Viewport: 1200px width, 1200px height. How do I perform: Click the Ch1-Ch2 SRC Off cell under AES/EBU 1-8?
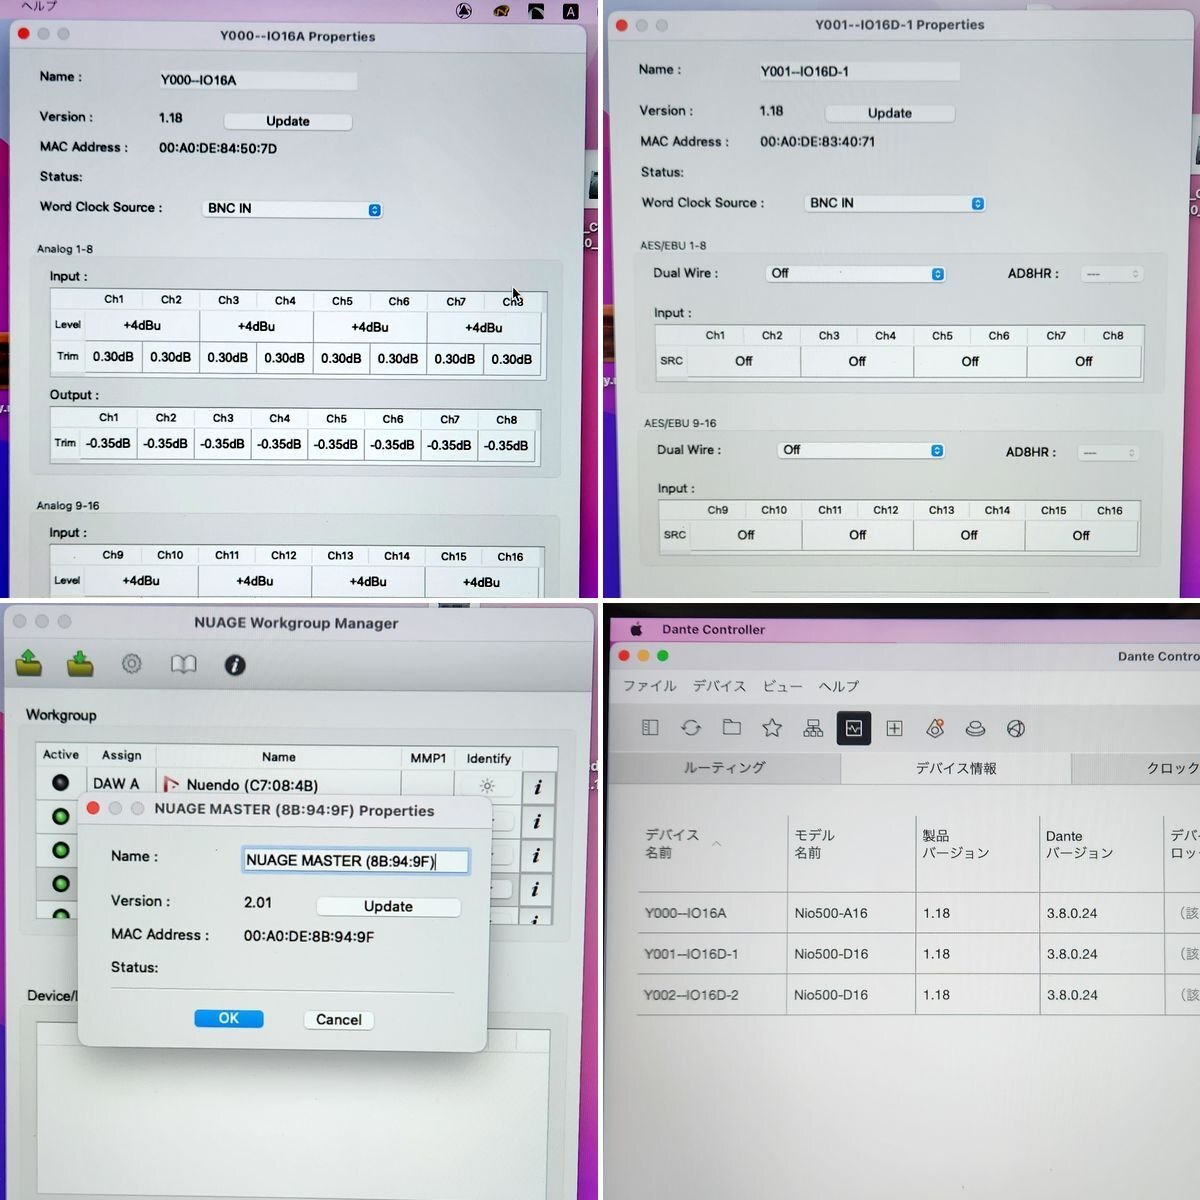pos(744,361)
